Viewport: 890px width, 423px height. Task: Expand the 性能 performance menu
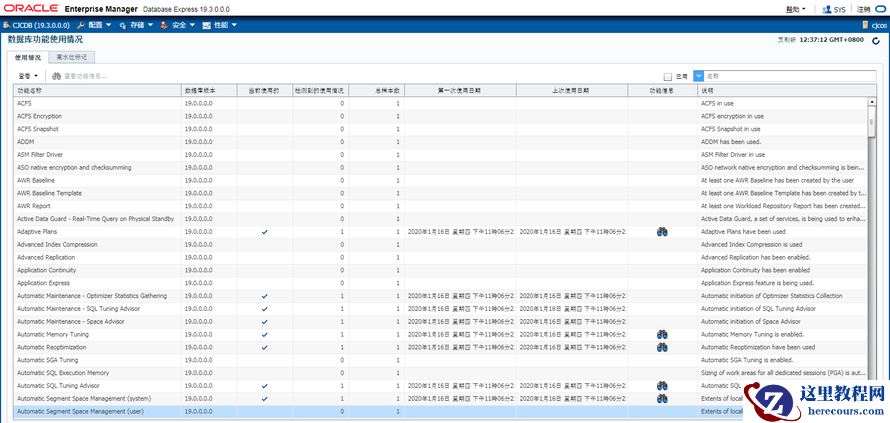[222, 24]
